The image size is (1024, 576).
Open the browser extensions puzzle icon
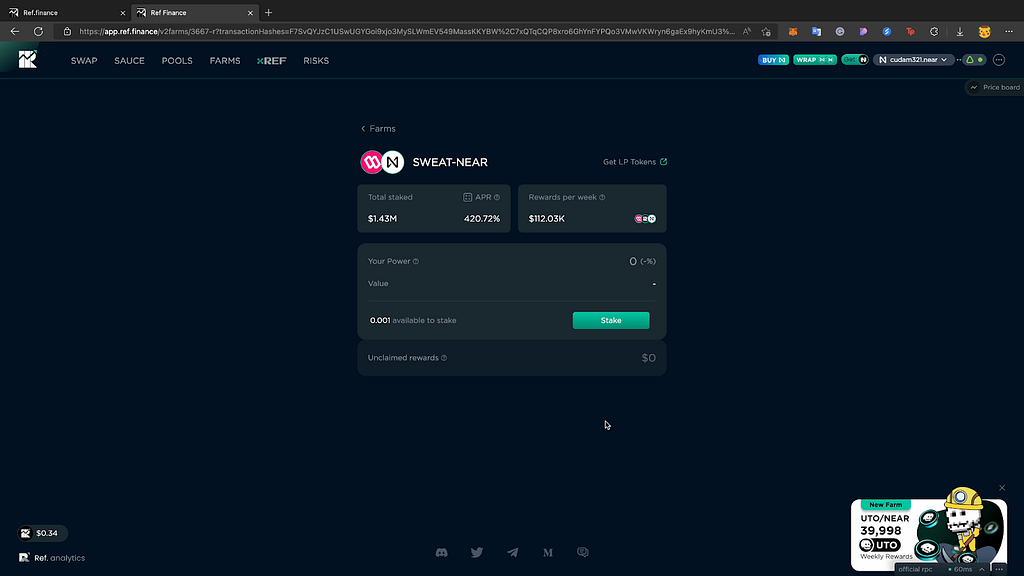click(934, 31)
